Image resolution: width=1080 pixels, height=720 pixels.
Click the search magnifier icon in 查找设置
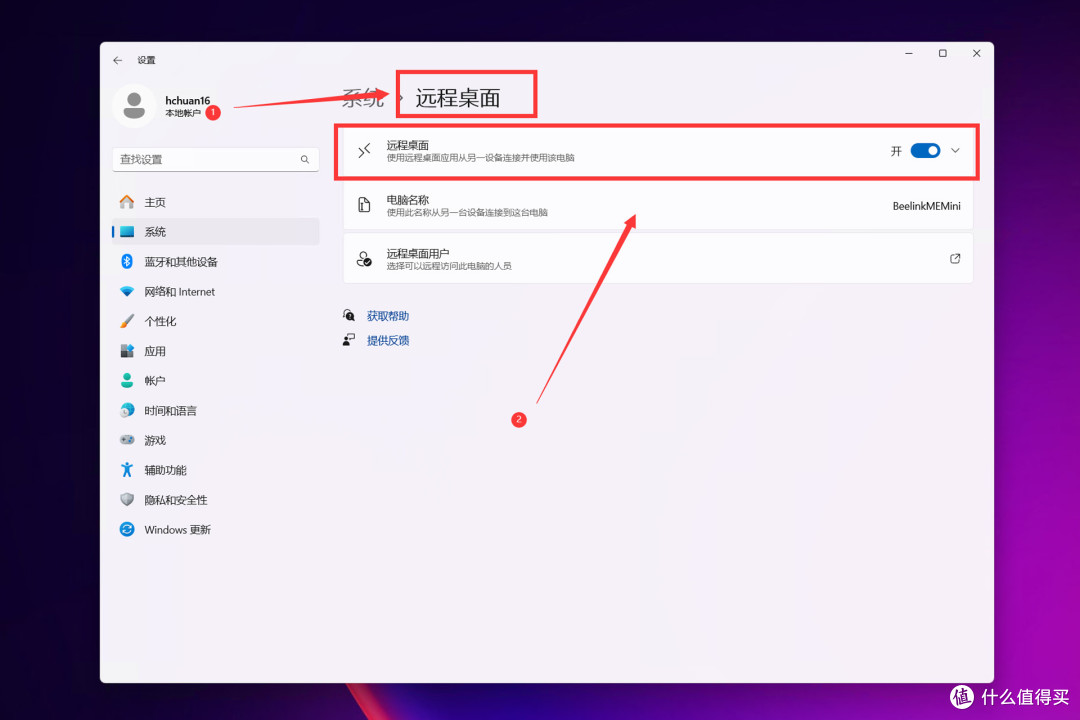pyautogui.click(x=304, y=159)
